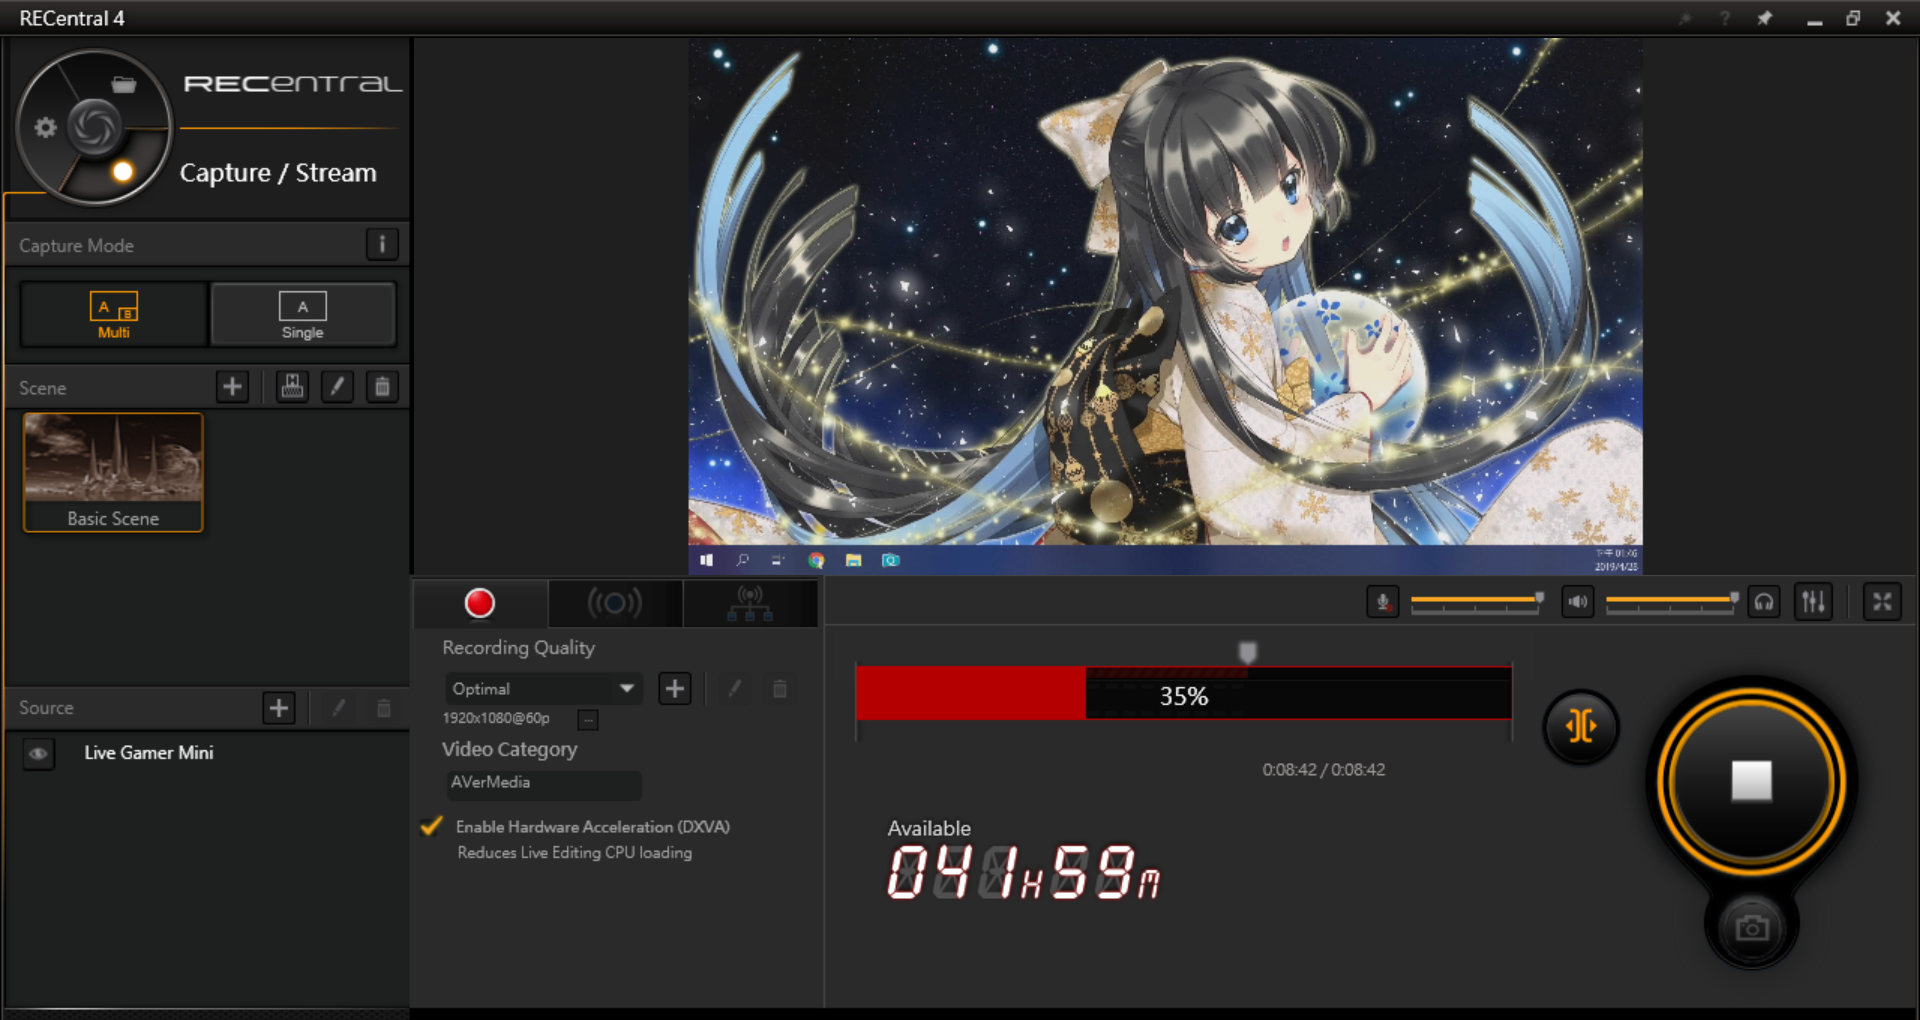
Task: Switch to the Multi-stream network tab
Action: 750,603
